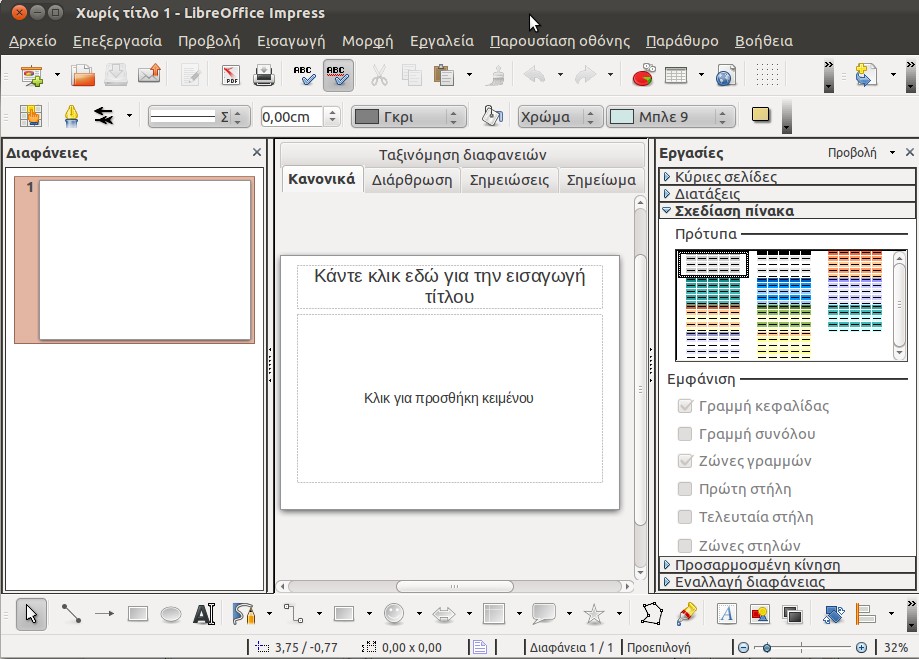Screen dimensions: 919x659
Task: Toggle the 'Ζώνες γραμμών' checkbox
Action: click(685, 461)
